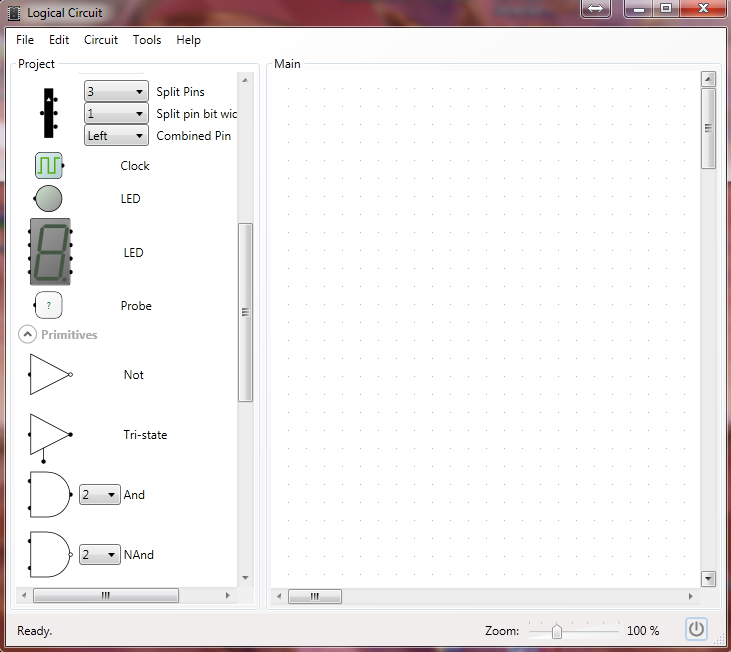Click the Zoom slider thumb
The height and width of the screenshot is (652, 731).
coord(557,631)
